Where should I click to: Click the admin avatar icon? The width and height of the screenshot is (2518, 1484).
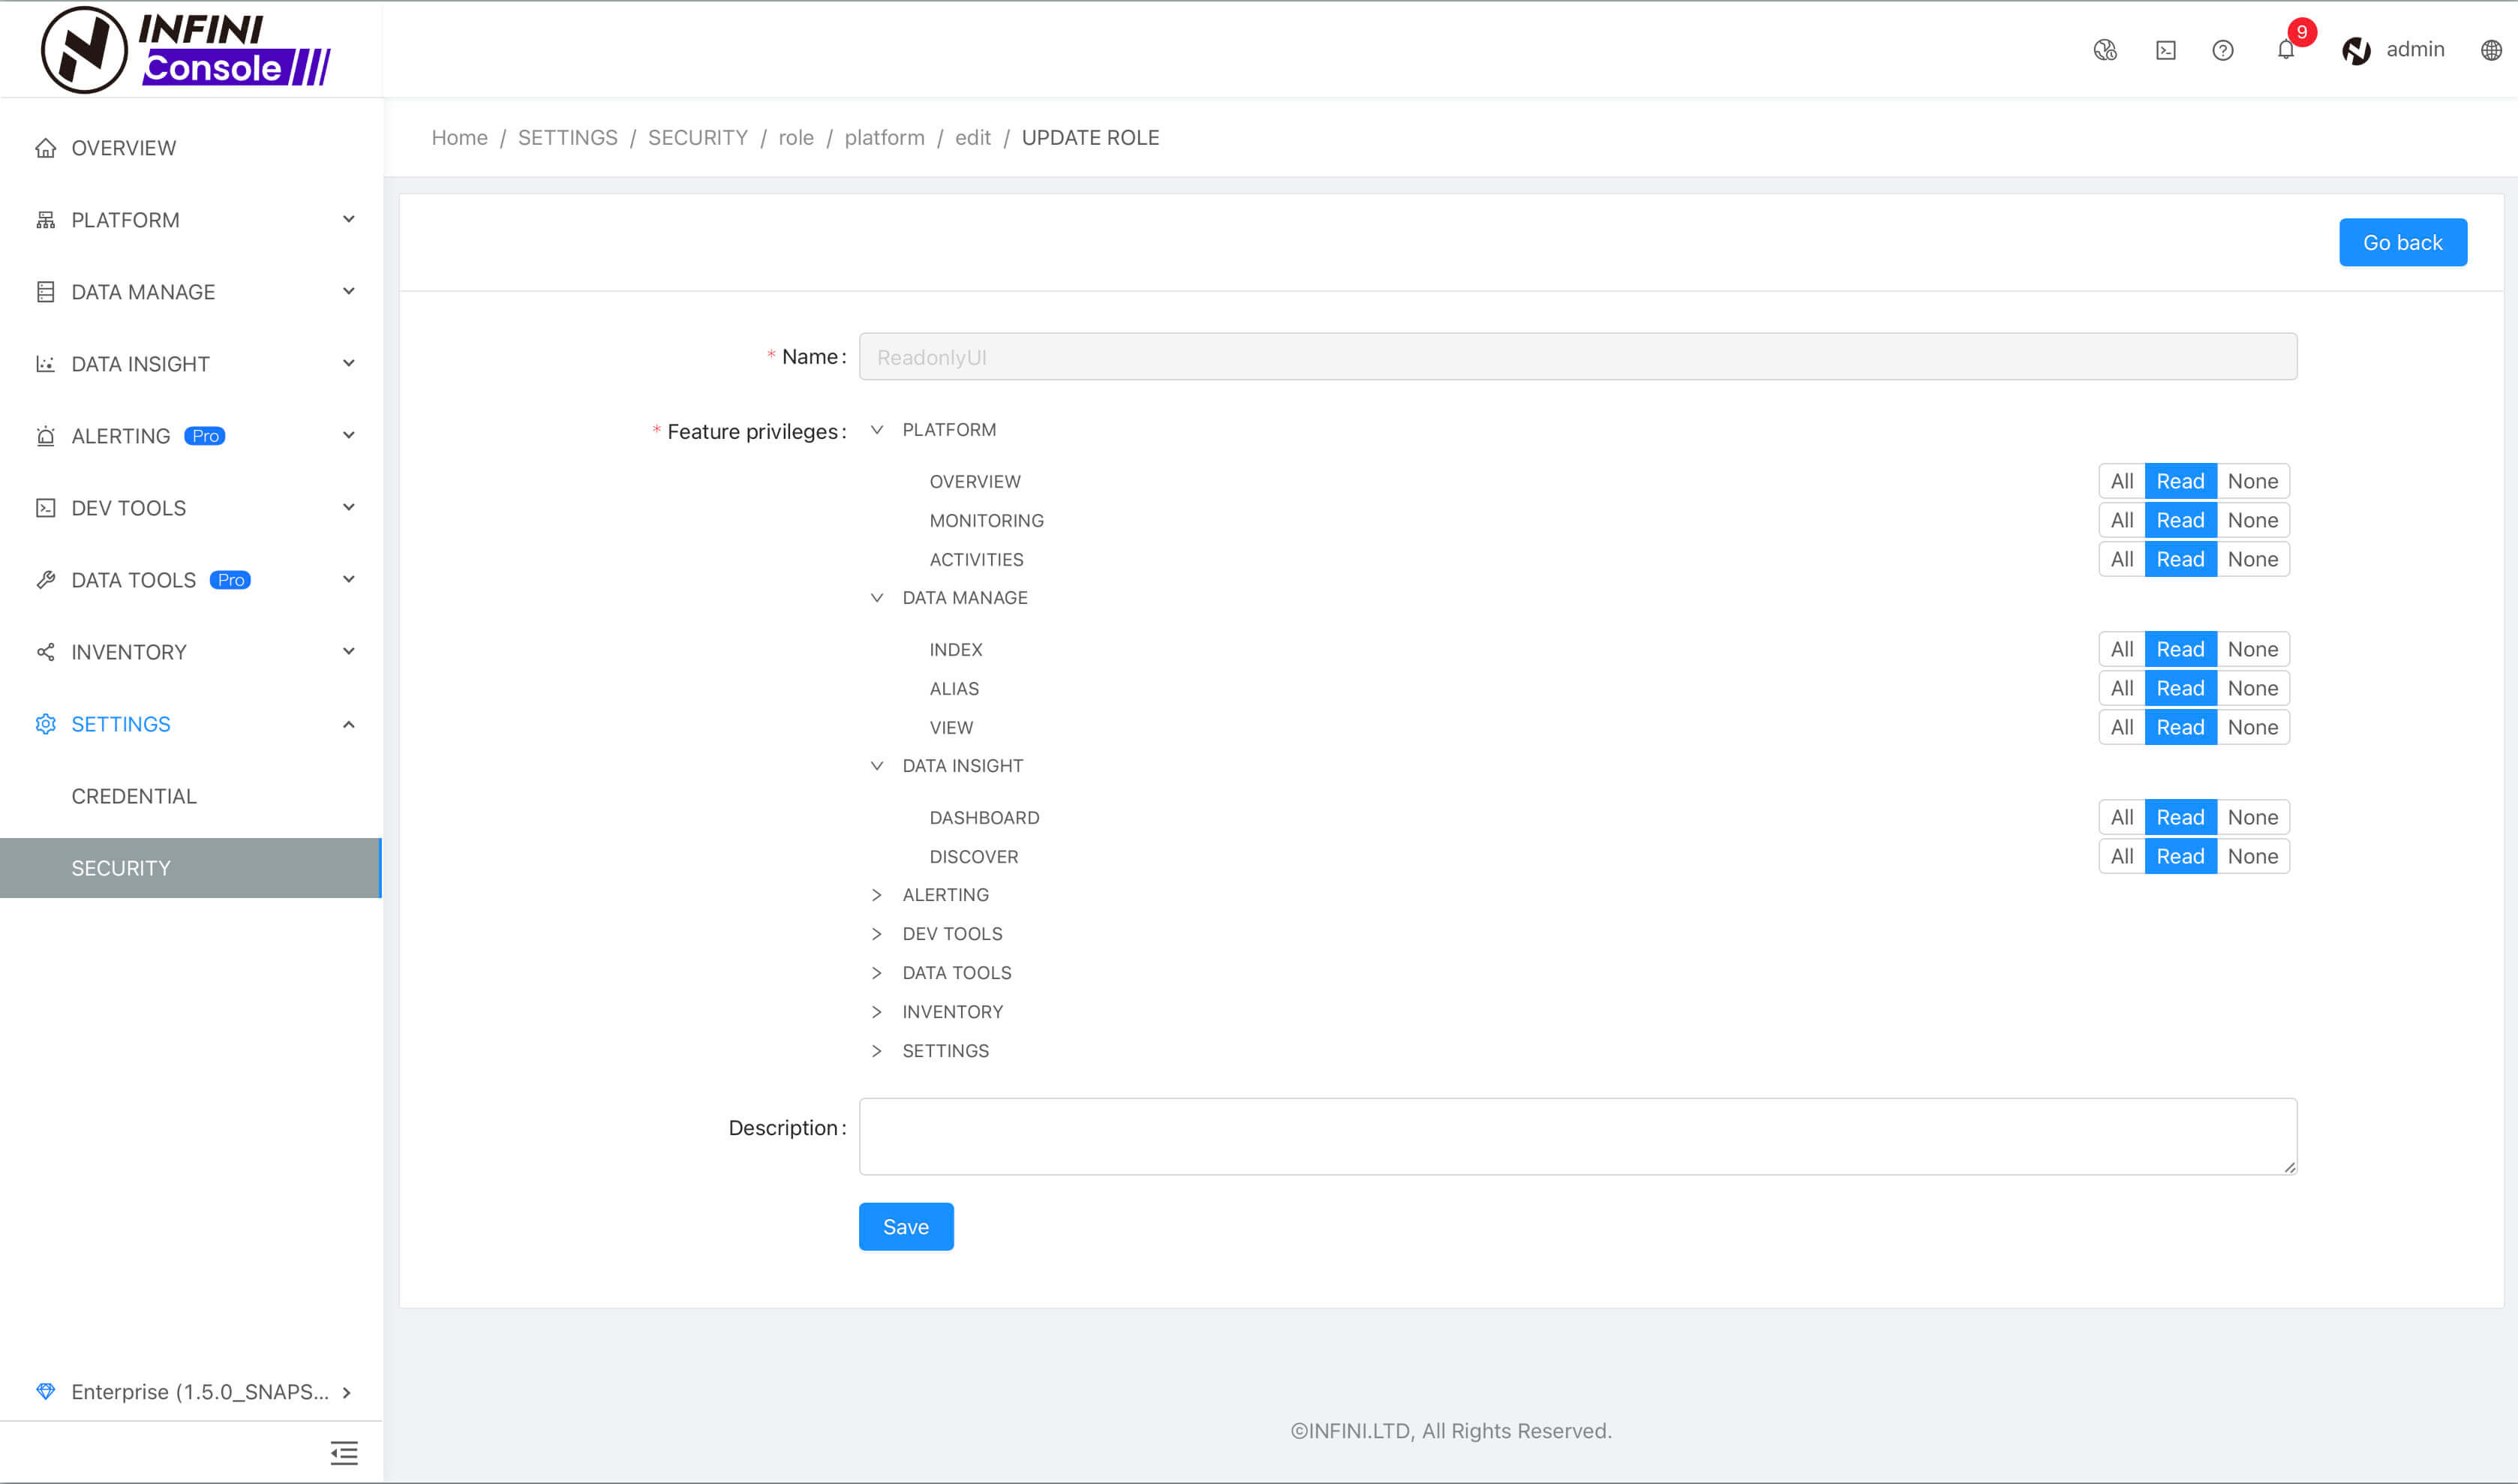click(2357, 50)
